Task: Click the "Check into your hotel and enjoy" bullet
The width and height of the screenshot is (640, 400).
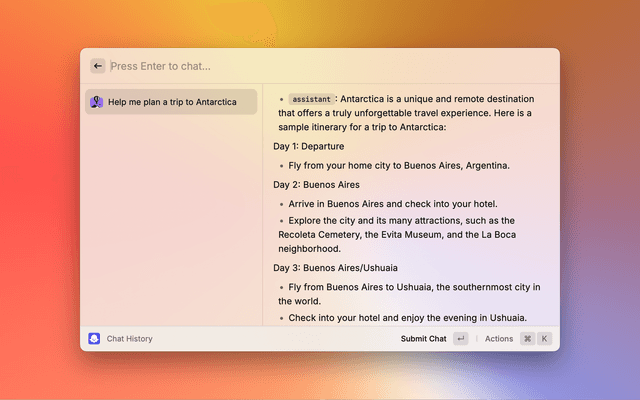Action: click(407, 318)
